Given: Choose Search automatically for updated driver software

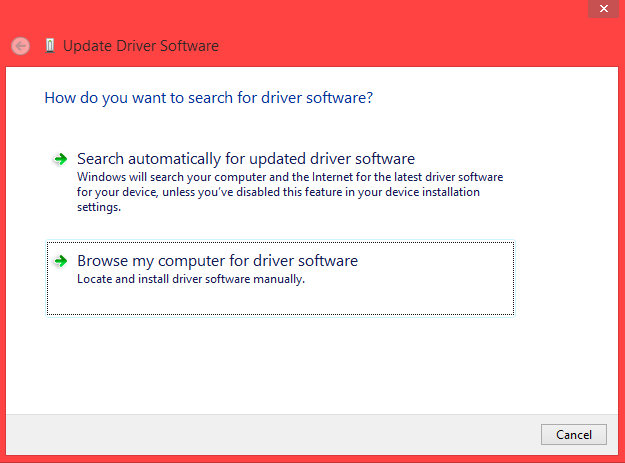Looking at the screenshot, I should [280, 182].
